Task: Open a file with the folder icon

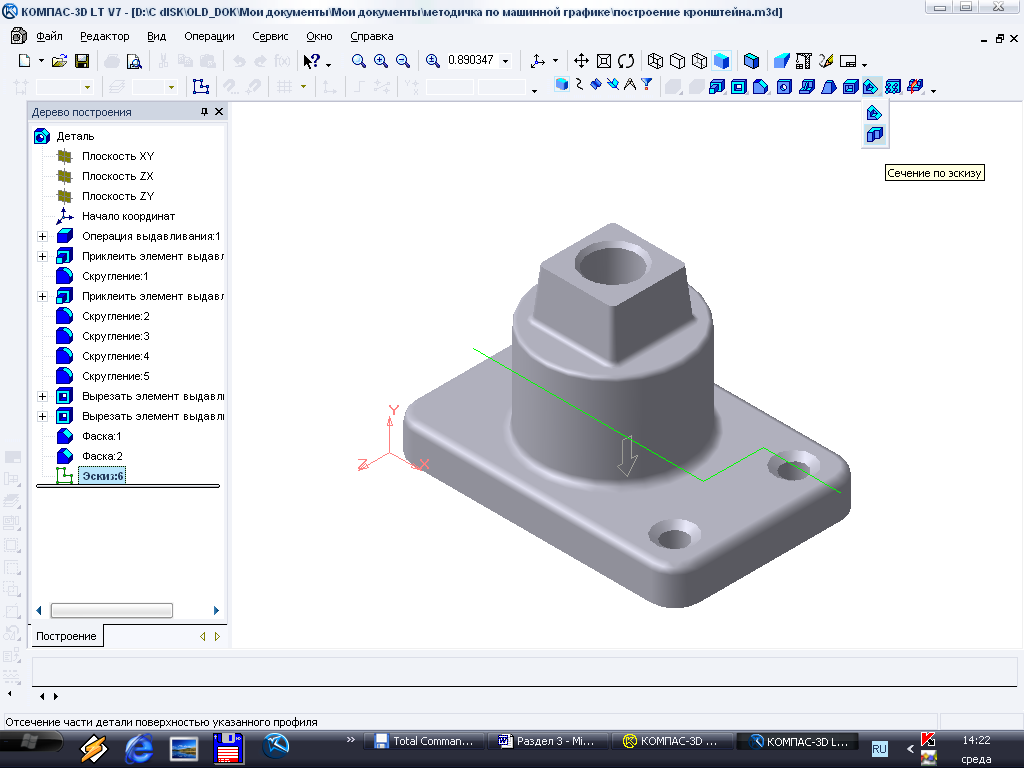Action: coord(59,61)
